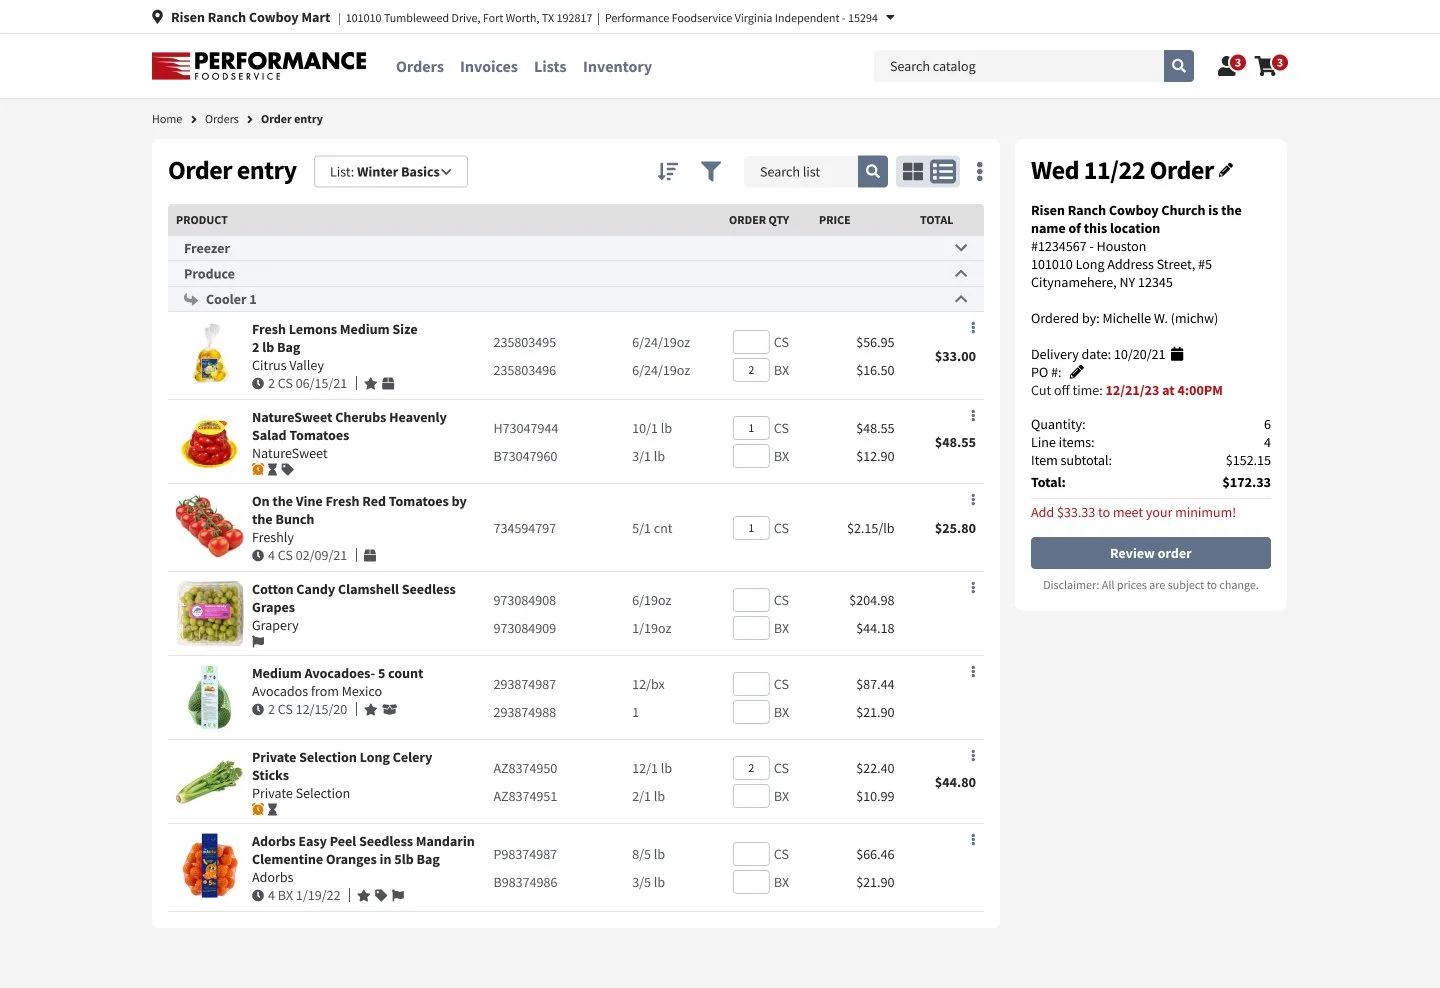
Task: Click the calendar icon on Vine Tomatoes row
Action: [x=370, y=556]
